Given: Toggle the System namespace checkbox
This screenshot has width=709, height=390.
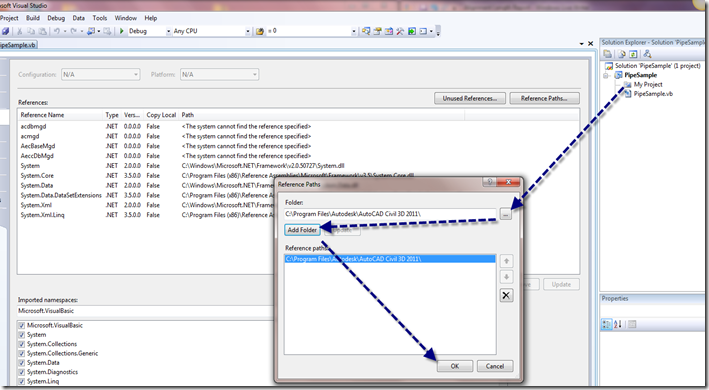Looking at the screenshot, I should point(22,335).
